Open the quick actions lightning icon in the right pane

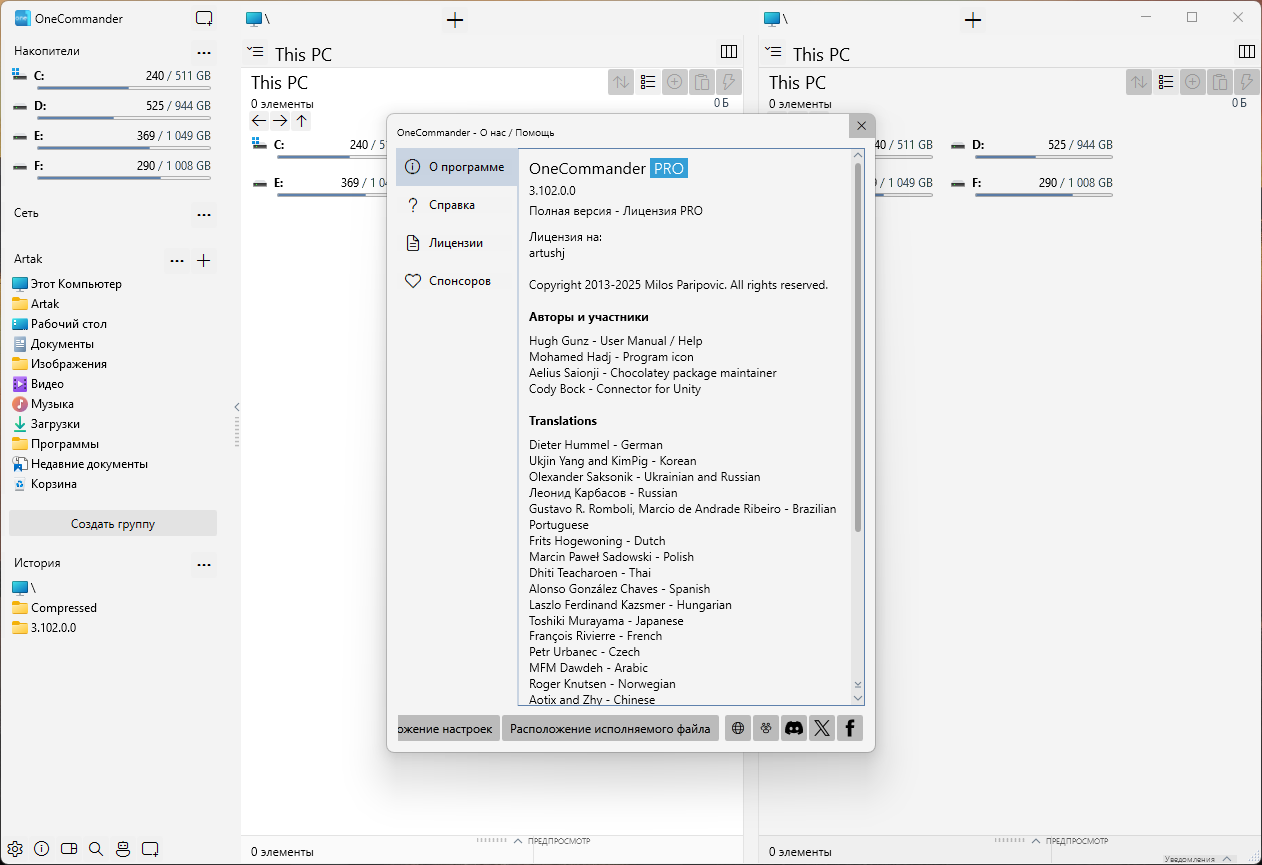(1247, 82)
